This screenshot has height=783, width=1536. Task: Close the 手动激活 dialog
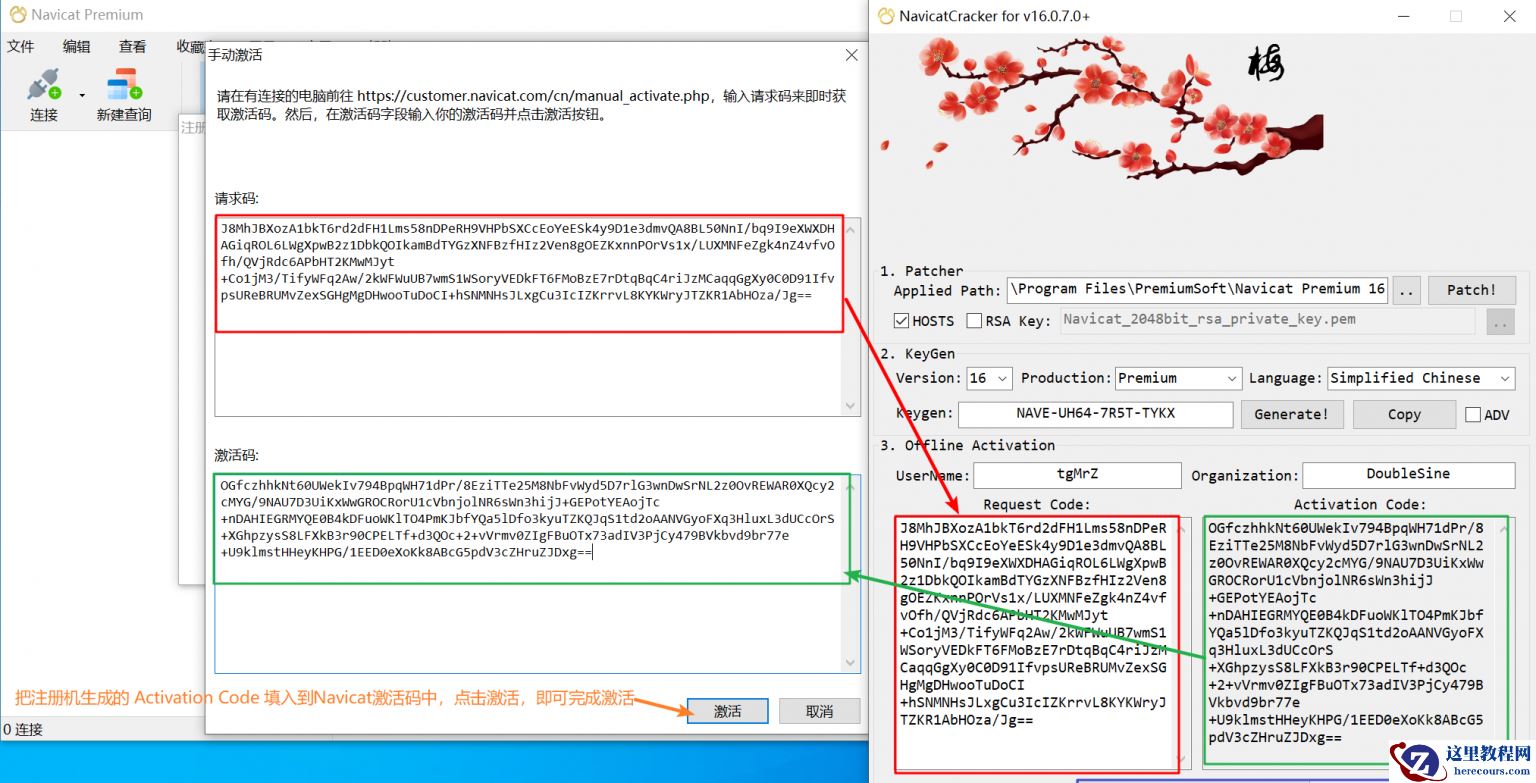pos(852,55)
